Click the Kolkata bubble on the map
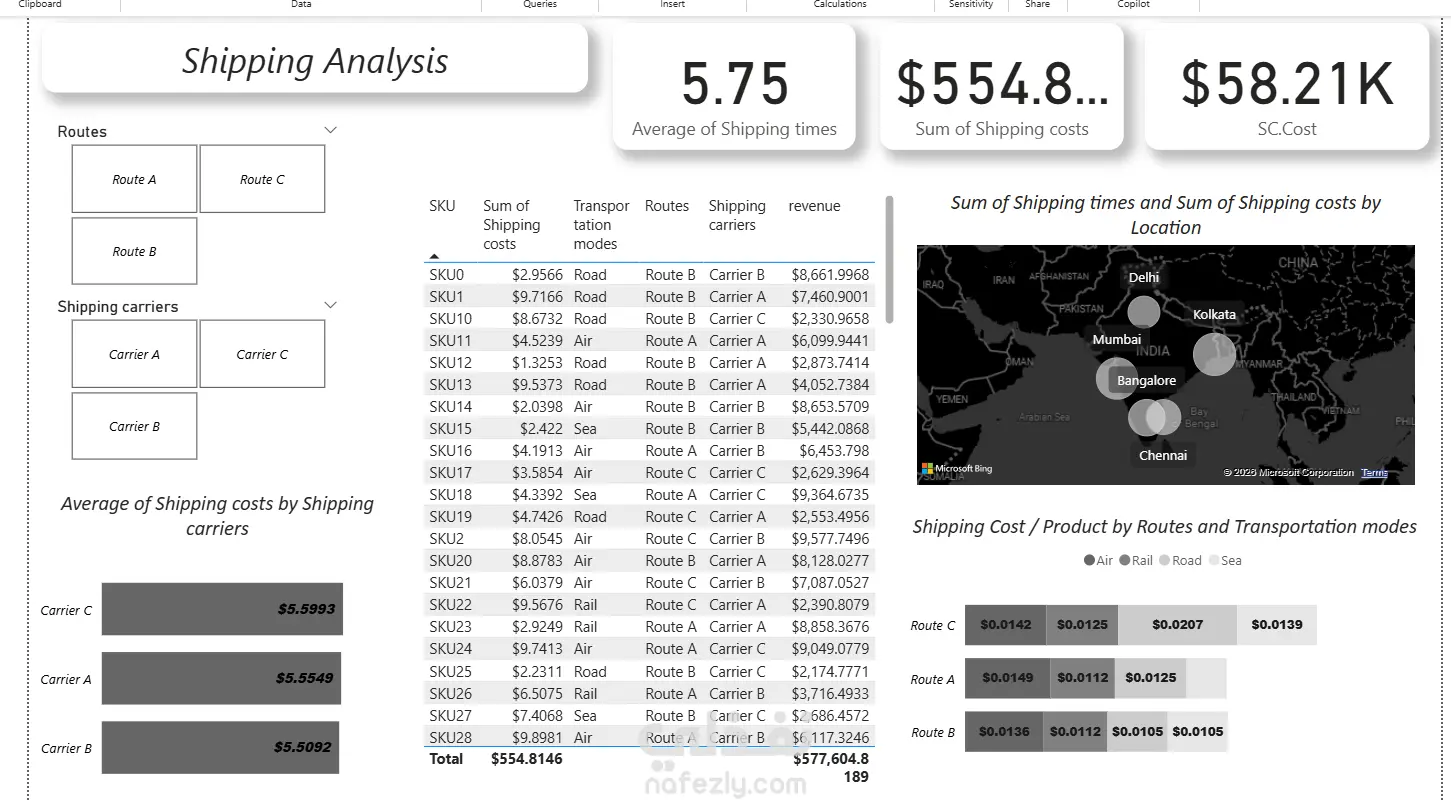Image resolution: width=1451 pixels, height=800 pixels. [x=1214, y=355]
